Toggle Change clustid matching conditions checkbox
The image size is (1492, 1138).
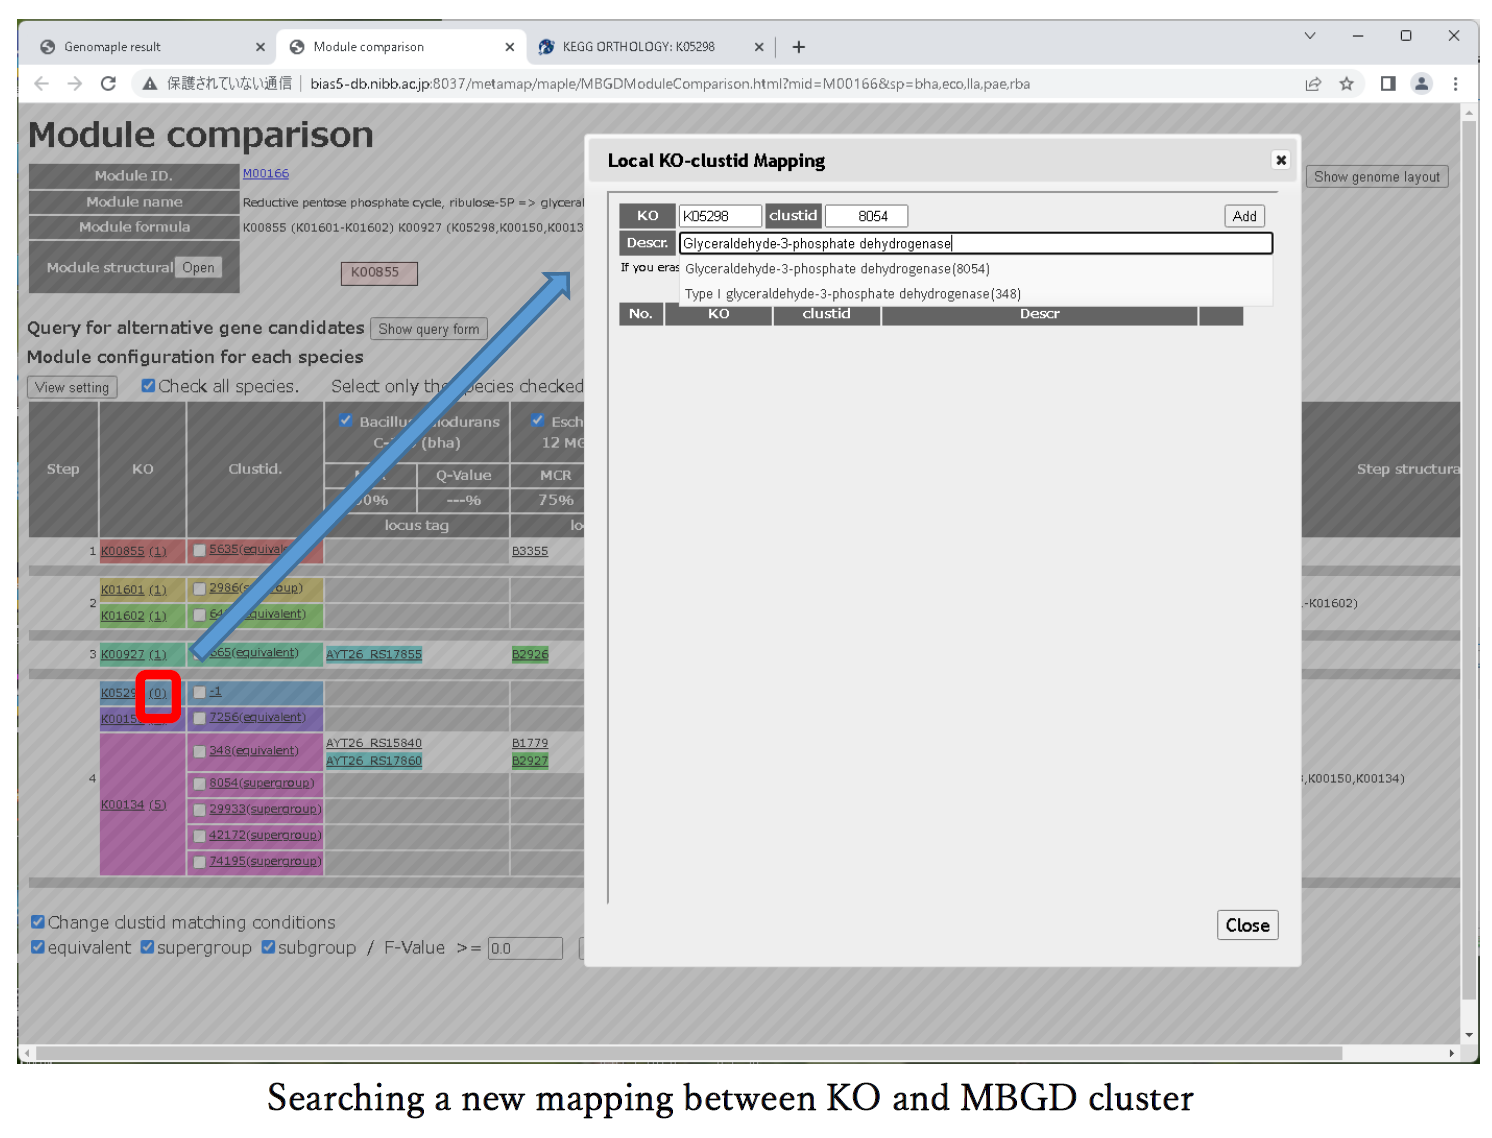tap(38, 922)
